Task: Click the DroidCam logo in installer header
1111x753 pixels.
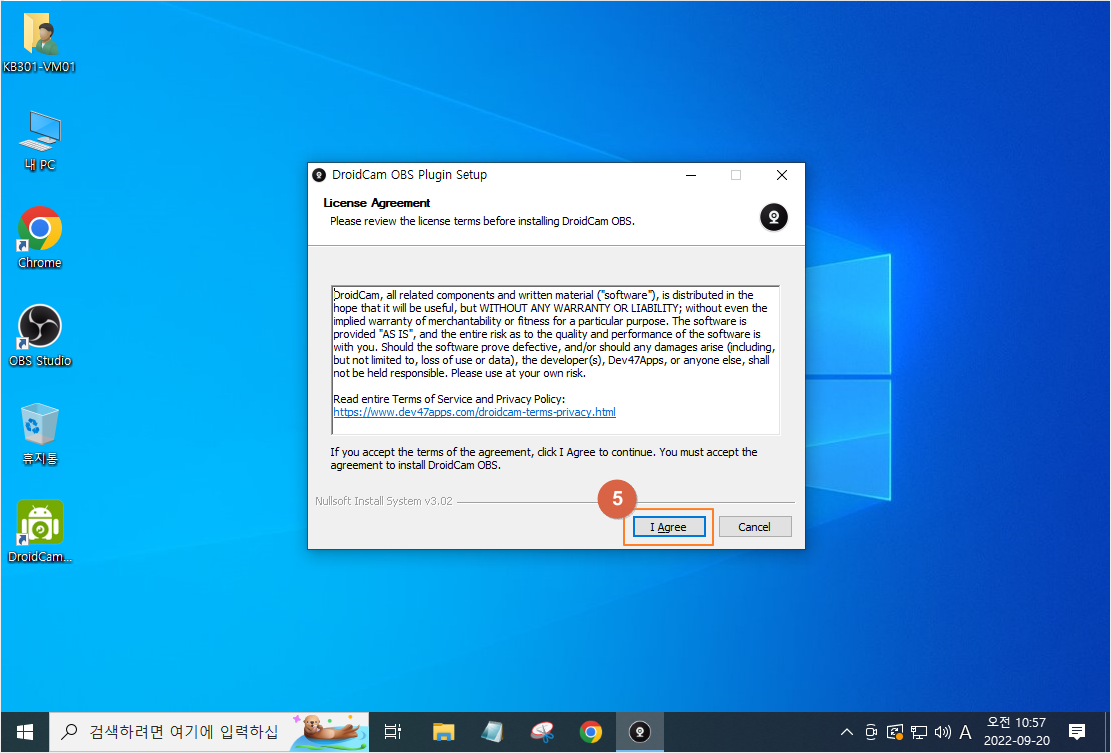Action: click(x=774, y=217)
